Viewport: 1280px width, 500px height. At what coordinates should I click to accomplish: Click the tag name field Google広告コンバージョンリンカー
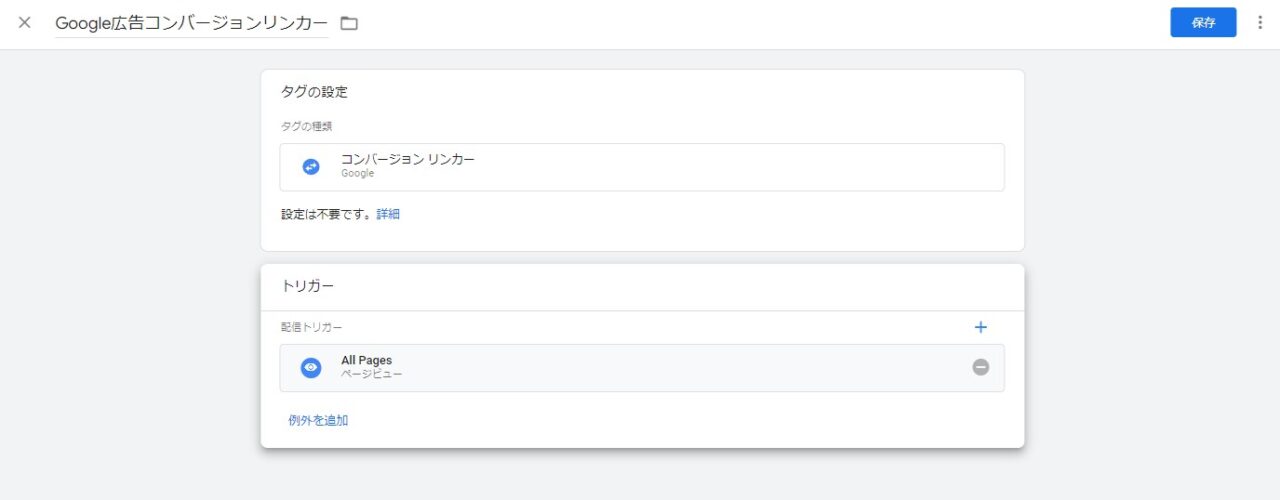tap(191, 23)
